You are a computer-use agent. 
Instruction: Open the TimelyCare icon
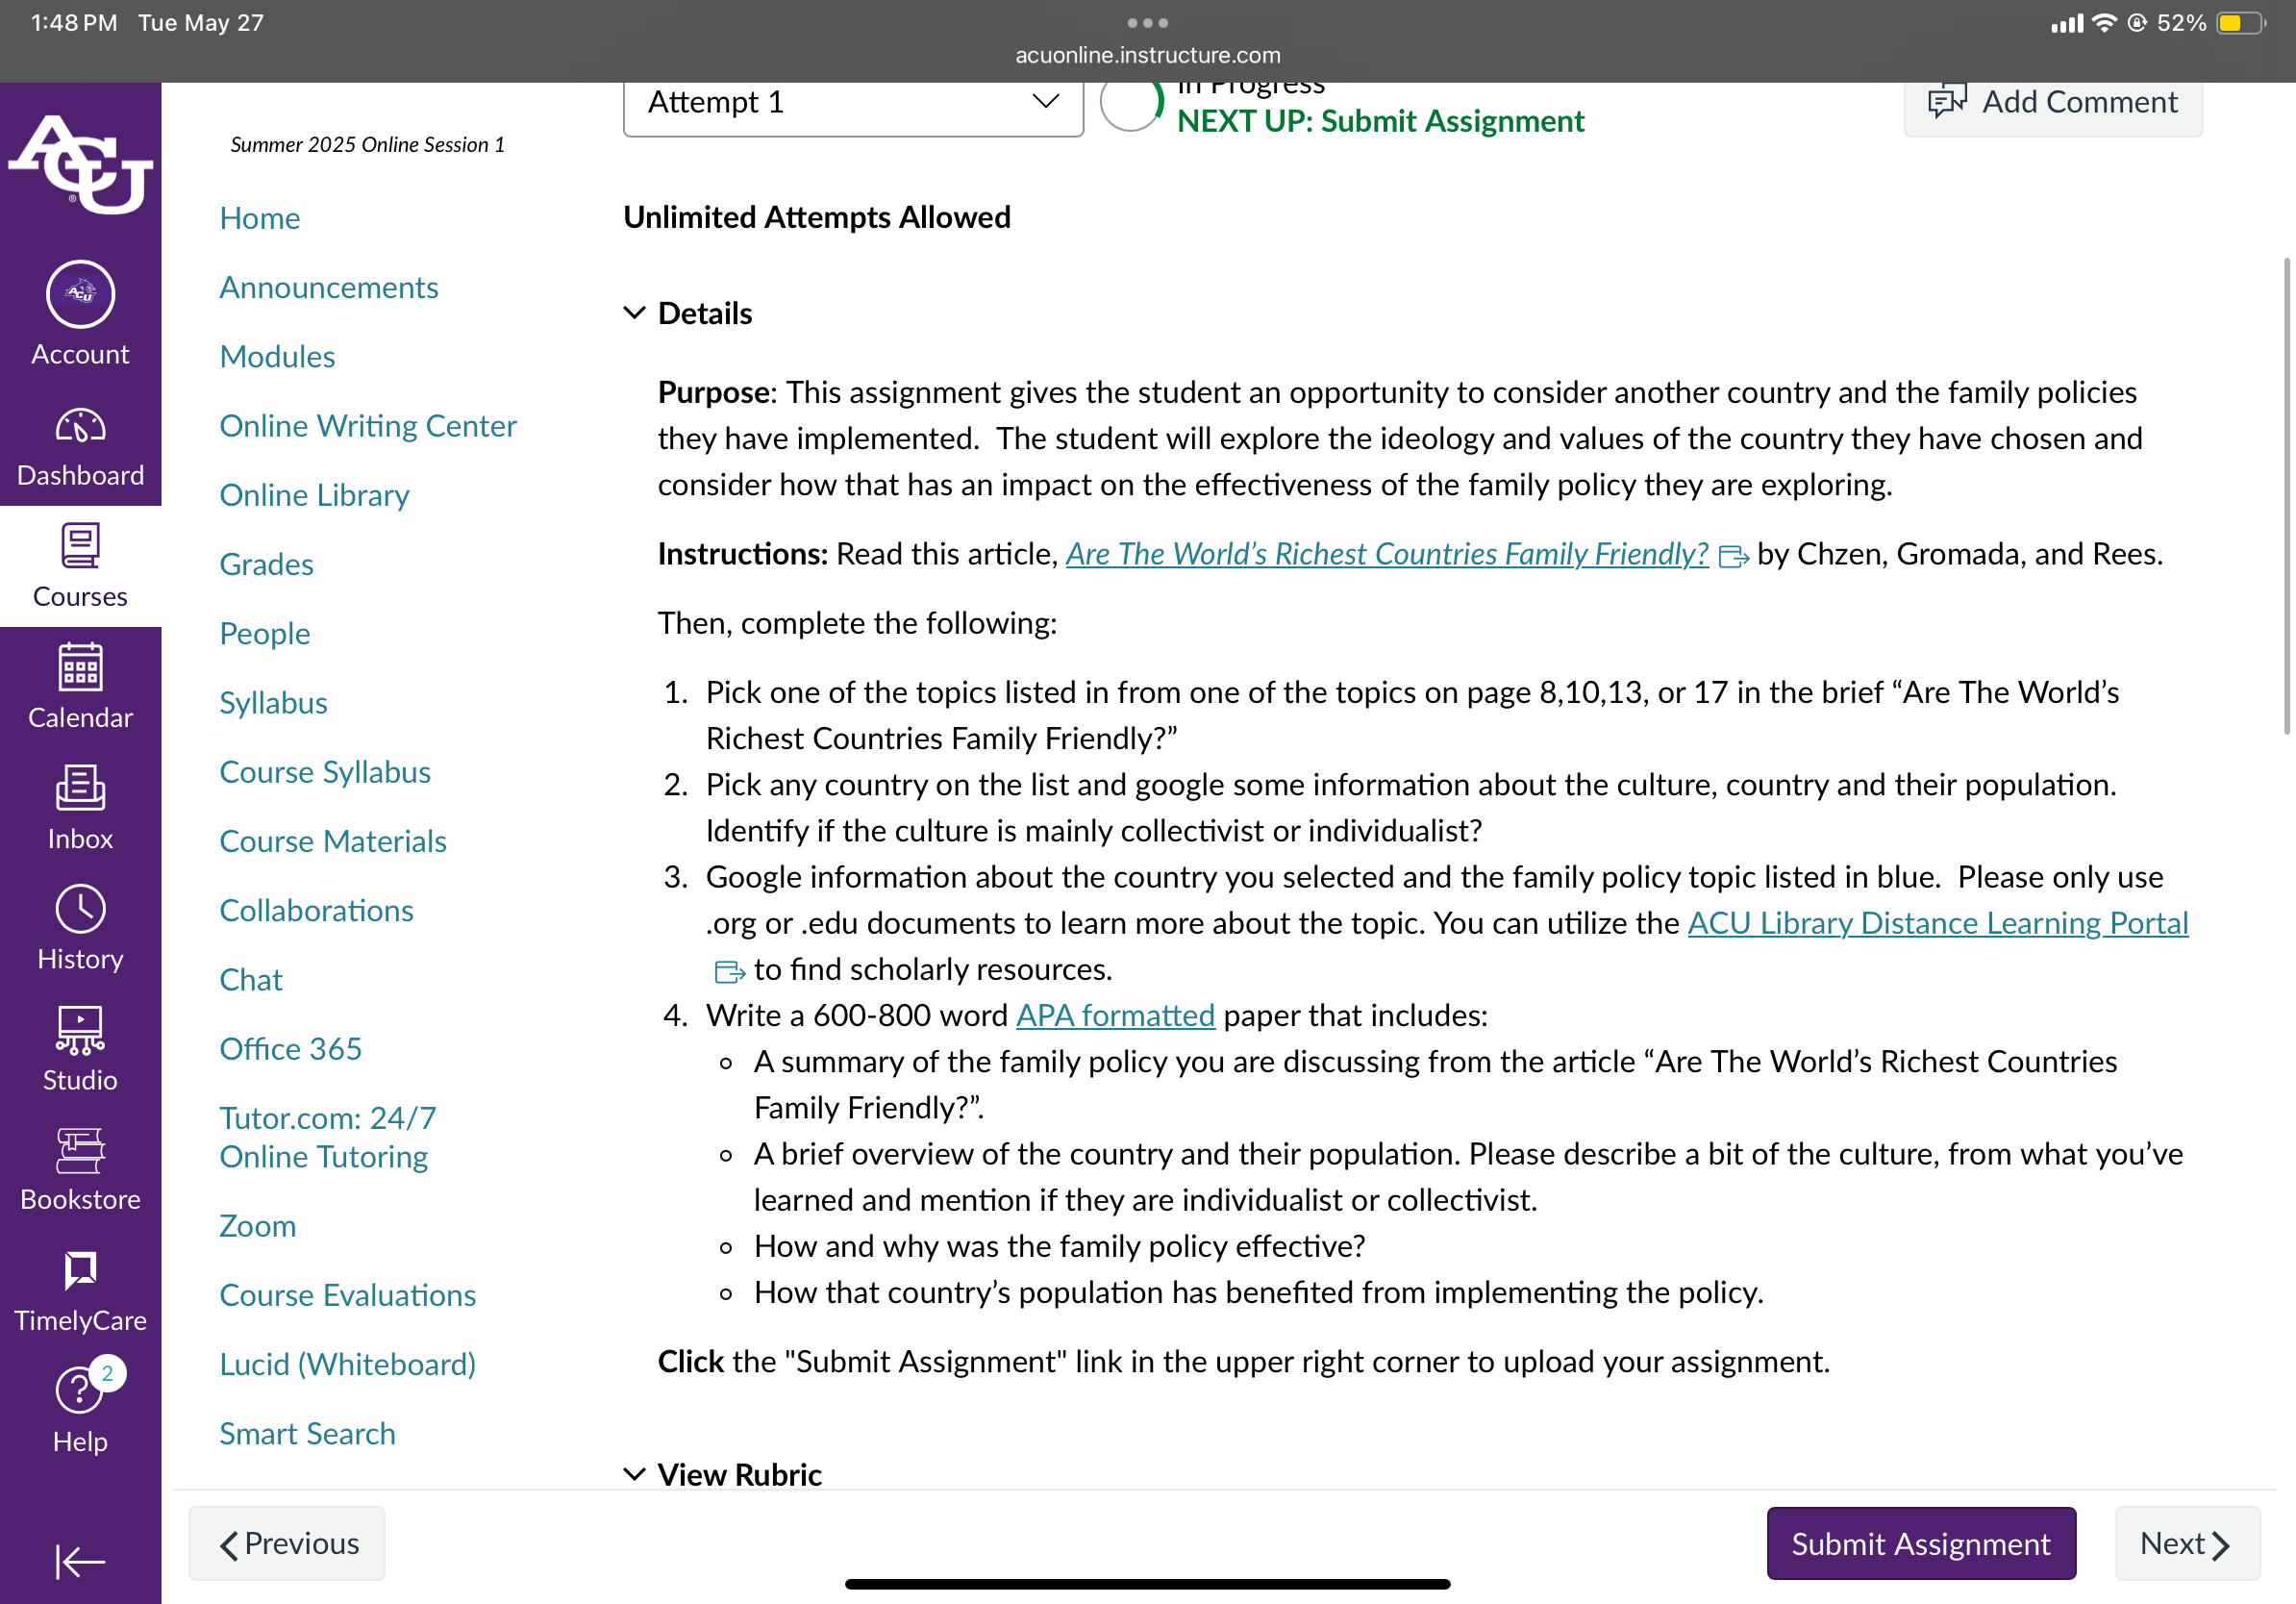(x=80, y=1270)
